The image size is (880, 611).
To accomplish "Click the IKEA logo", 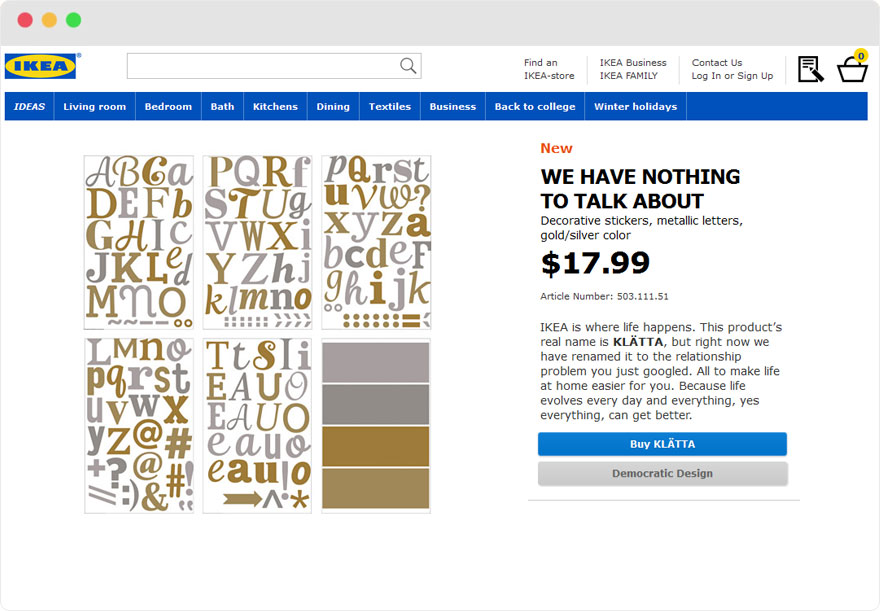I will [41, 66].
